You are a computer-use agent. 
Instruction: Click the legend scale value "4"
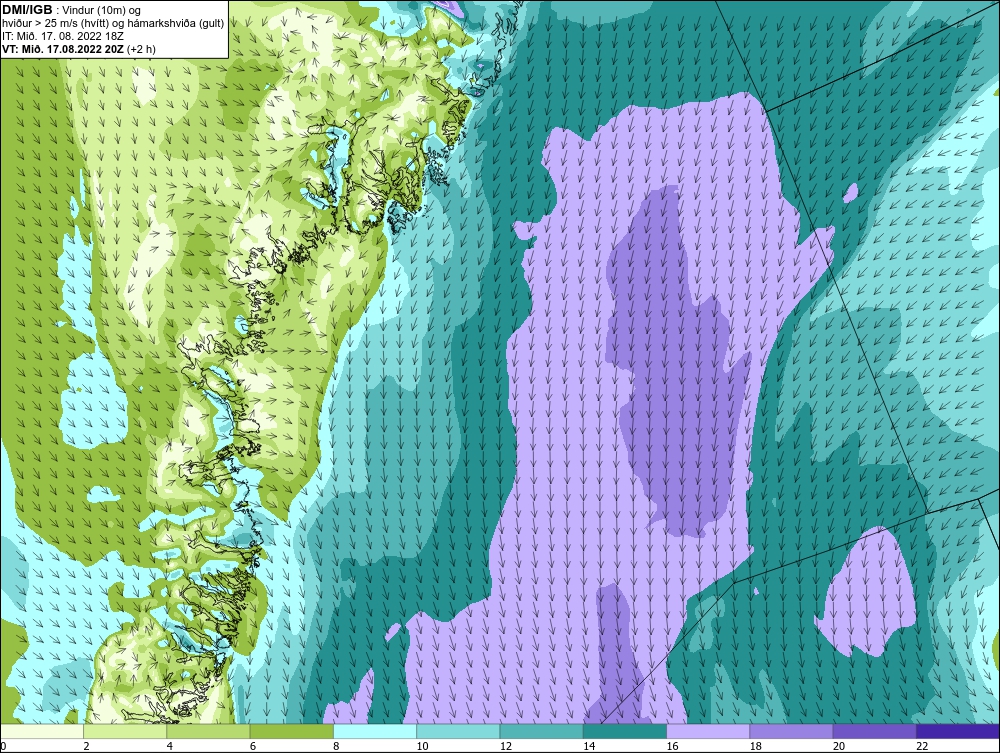click(170, 747)
